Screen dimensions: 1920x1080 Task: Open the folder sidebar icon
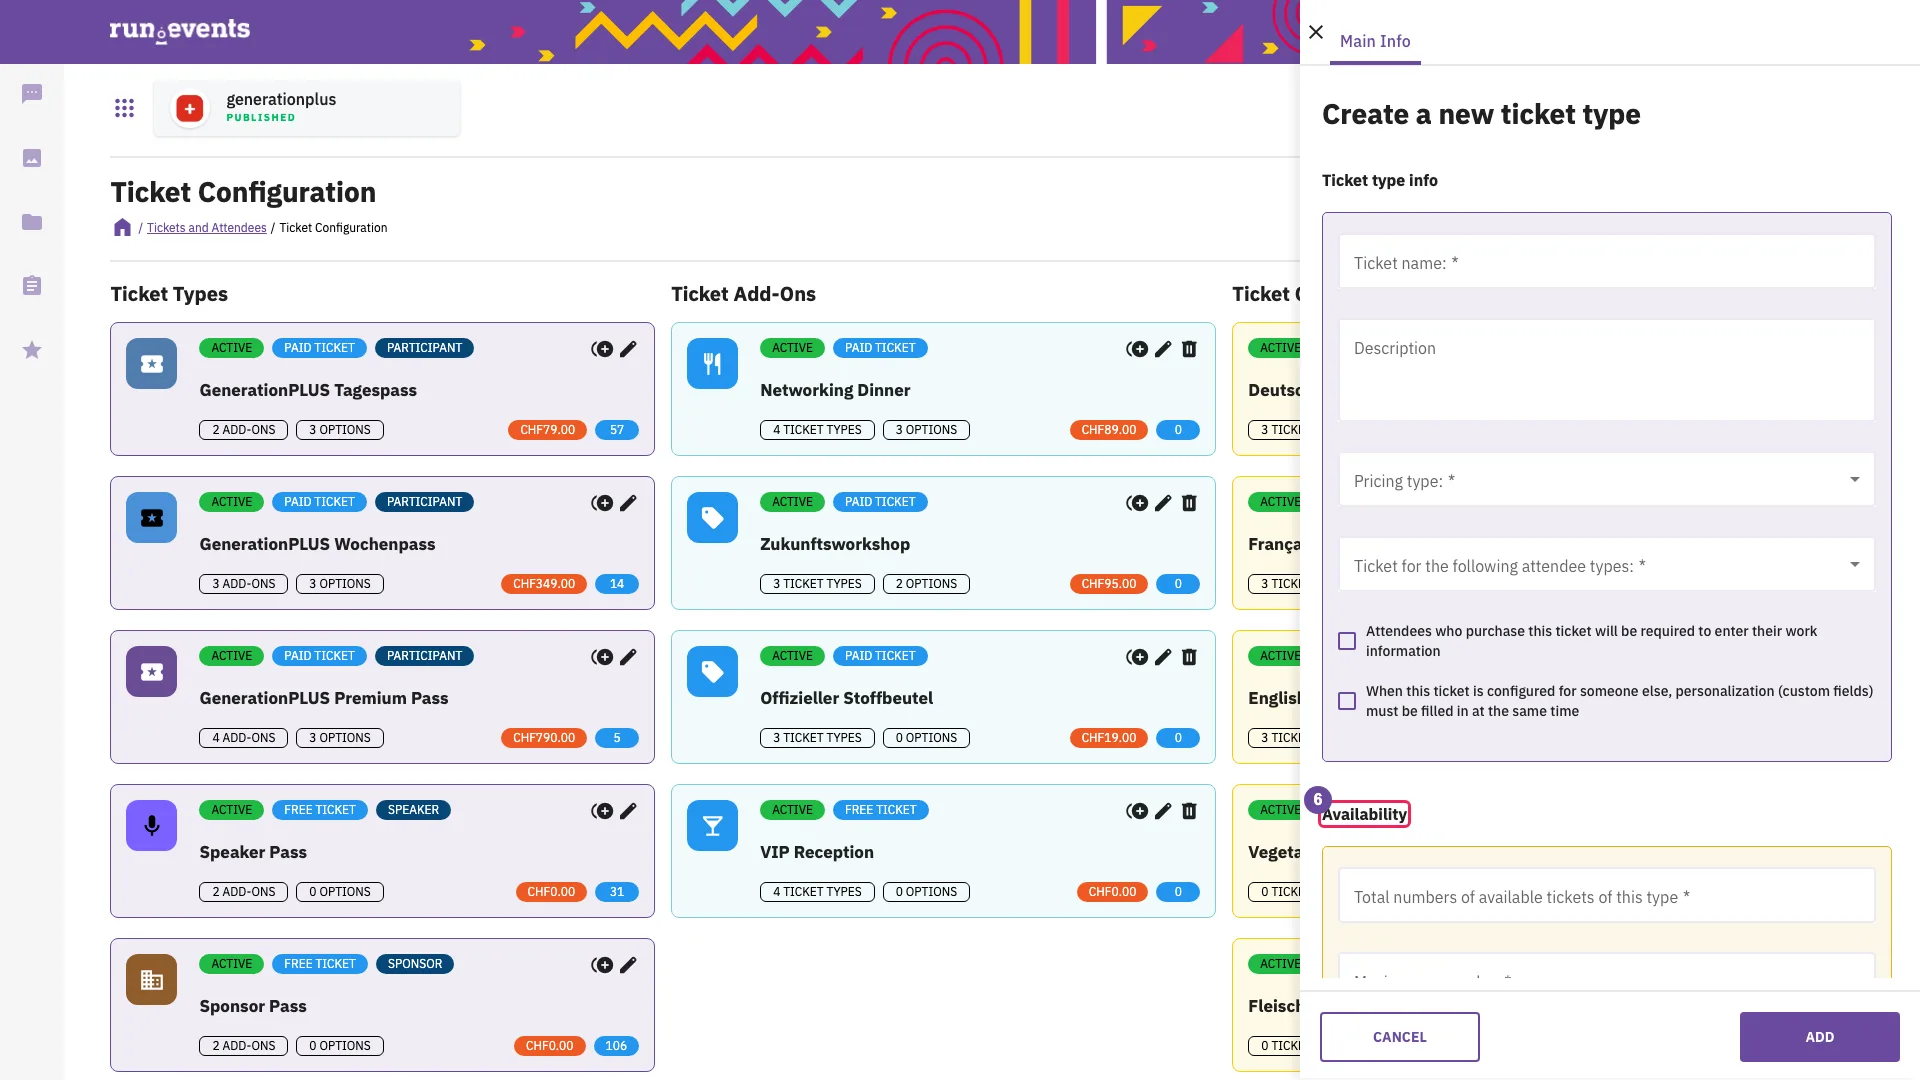click(32, 222)
